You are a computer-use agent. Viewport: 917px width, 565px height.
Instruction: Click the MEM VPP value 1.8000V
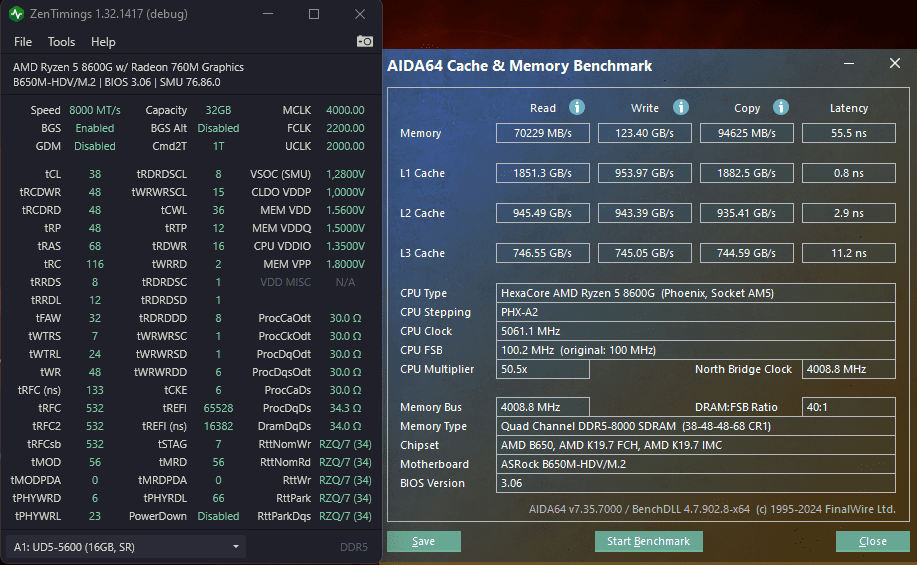pos(345,264)
